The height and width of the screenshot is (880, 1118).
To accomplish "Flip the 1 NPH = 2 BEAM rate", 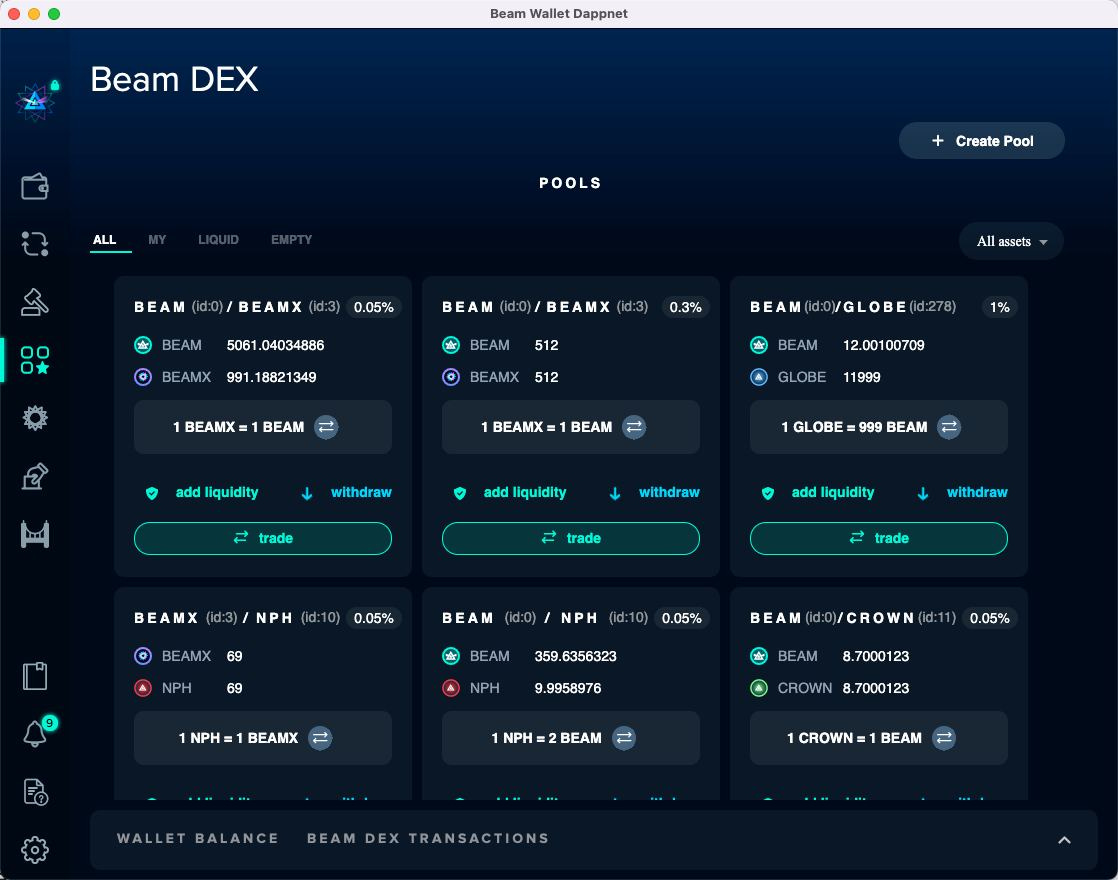I will 624,738.
